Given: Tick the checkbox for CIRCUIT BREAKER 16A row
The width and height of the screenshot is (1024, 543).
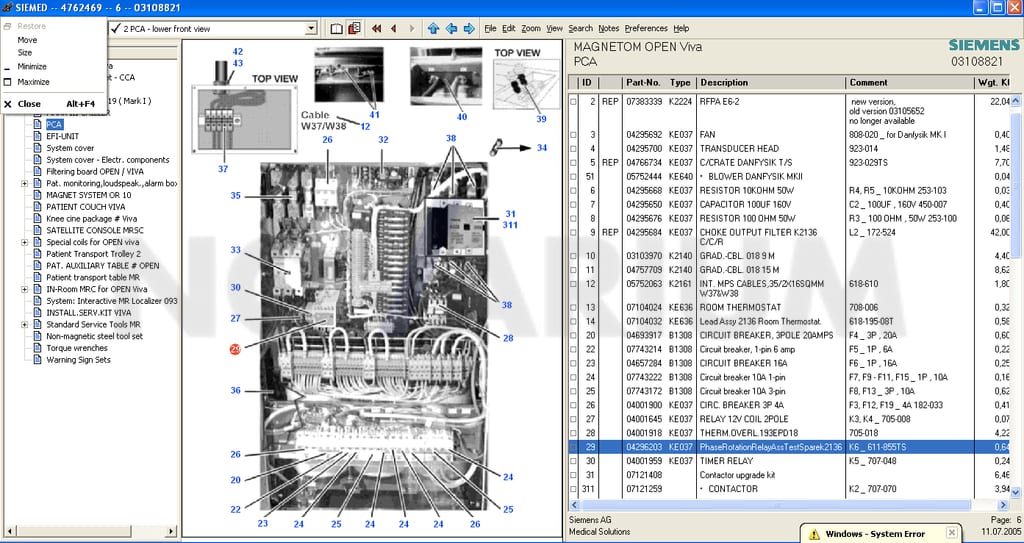Looking at the screenshot, I should (573, 363).
